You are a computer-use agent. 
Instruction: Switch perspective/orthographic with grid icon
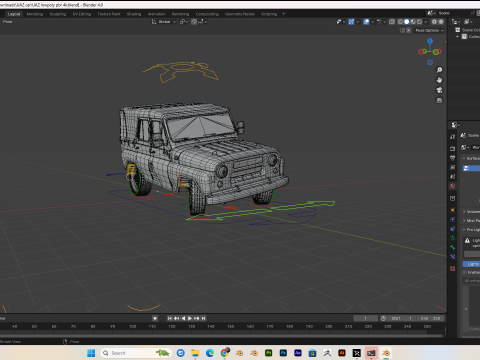(439, 100)
